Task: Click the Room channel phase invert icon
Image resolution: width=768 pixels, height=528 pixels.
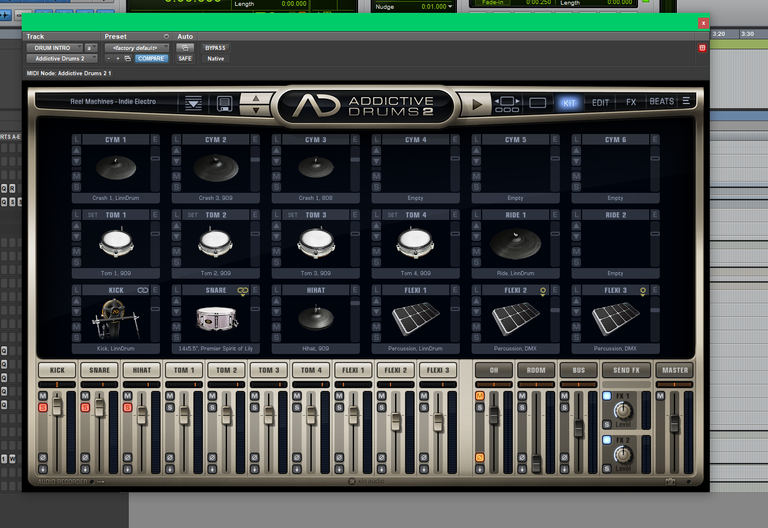Action: 522,457
